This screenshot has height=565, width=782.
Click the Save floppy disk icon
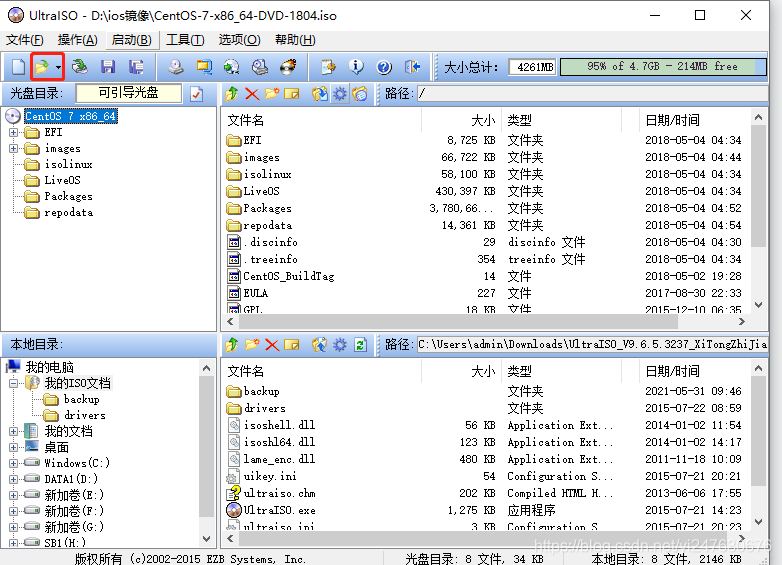click(108, 67)
